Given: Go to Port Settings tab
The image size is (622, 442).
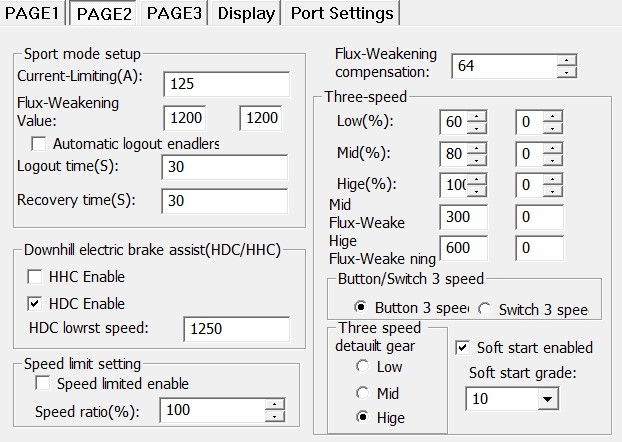Looking at the screenshot, I should 341,14.
